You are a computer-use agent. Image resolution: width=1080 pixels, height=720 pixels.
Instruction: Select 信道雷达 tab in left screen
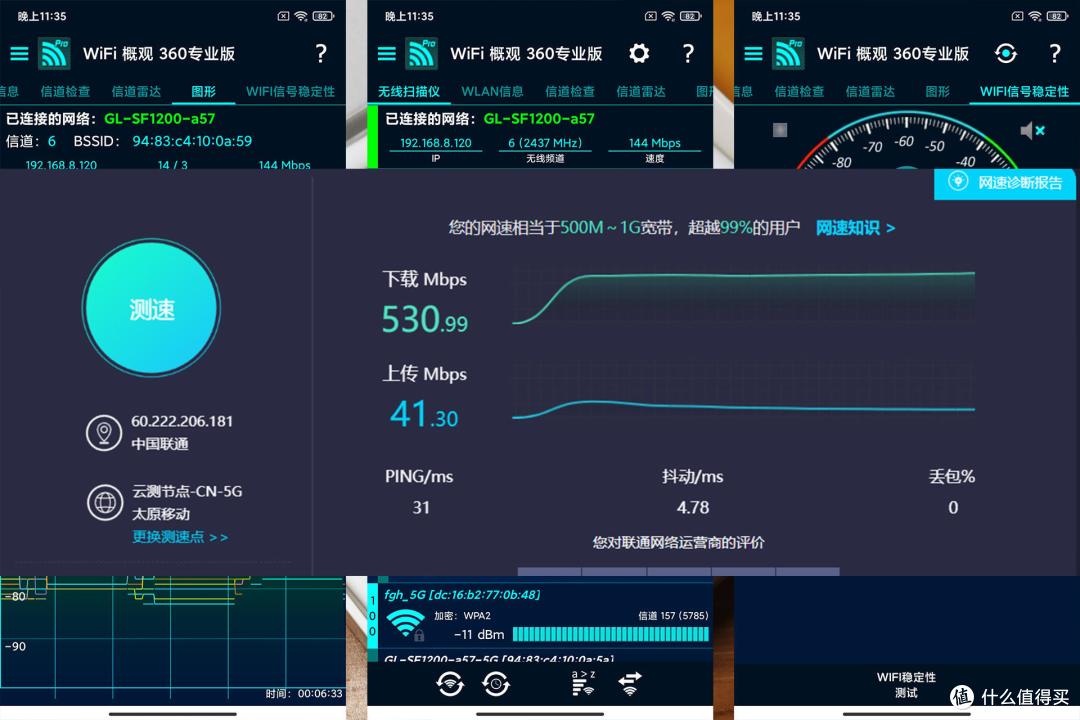pos(136,92)
